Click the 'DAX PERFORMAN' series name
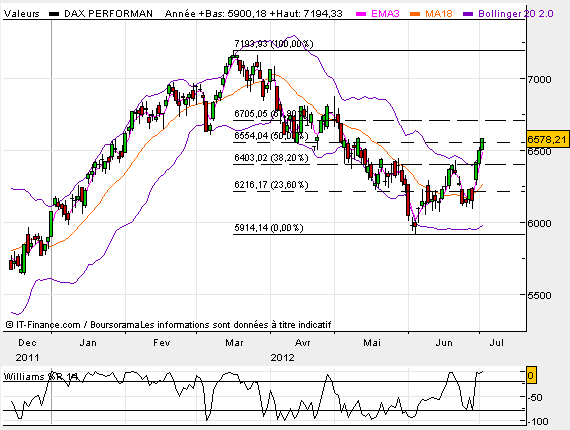Image resolution: width=570 pixels, height=430 pixels. (108, 14)
